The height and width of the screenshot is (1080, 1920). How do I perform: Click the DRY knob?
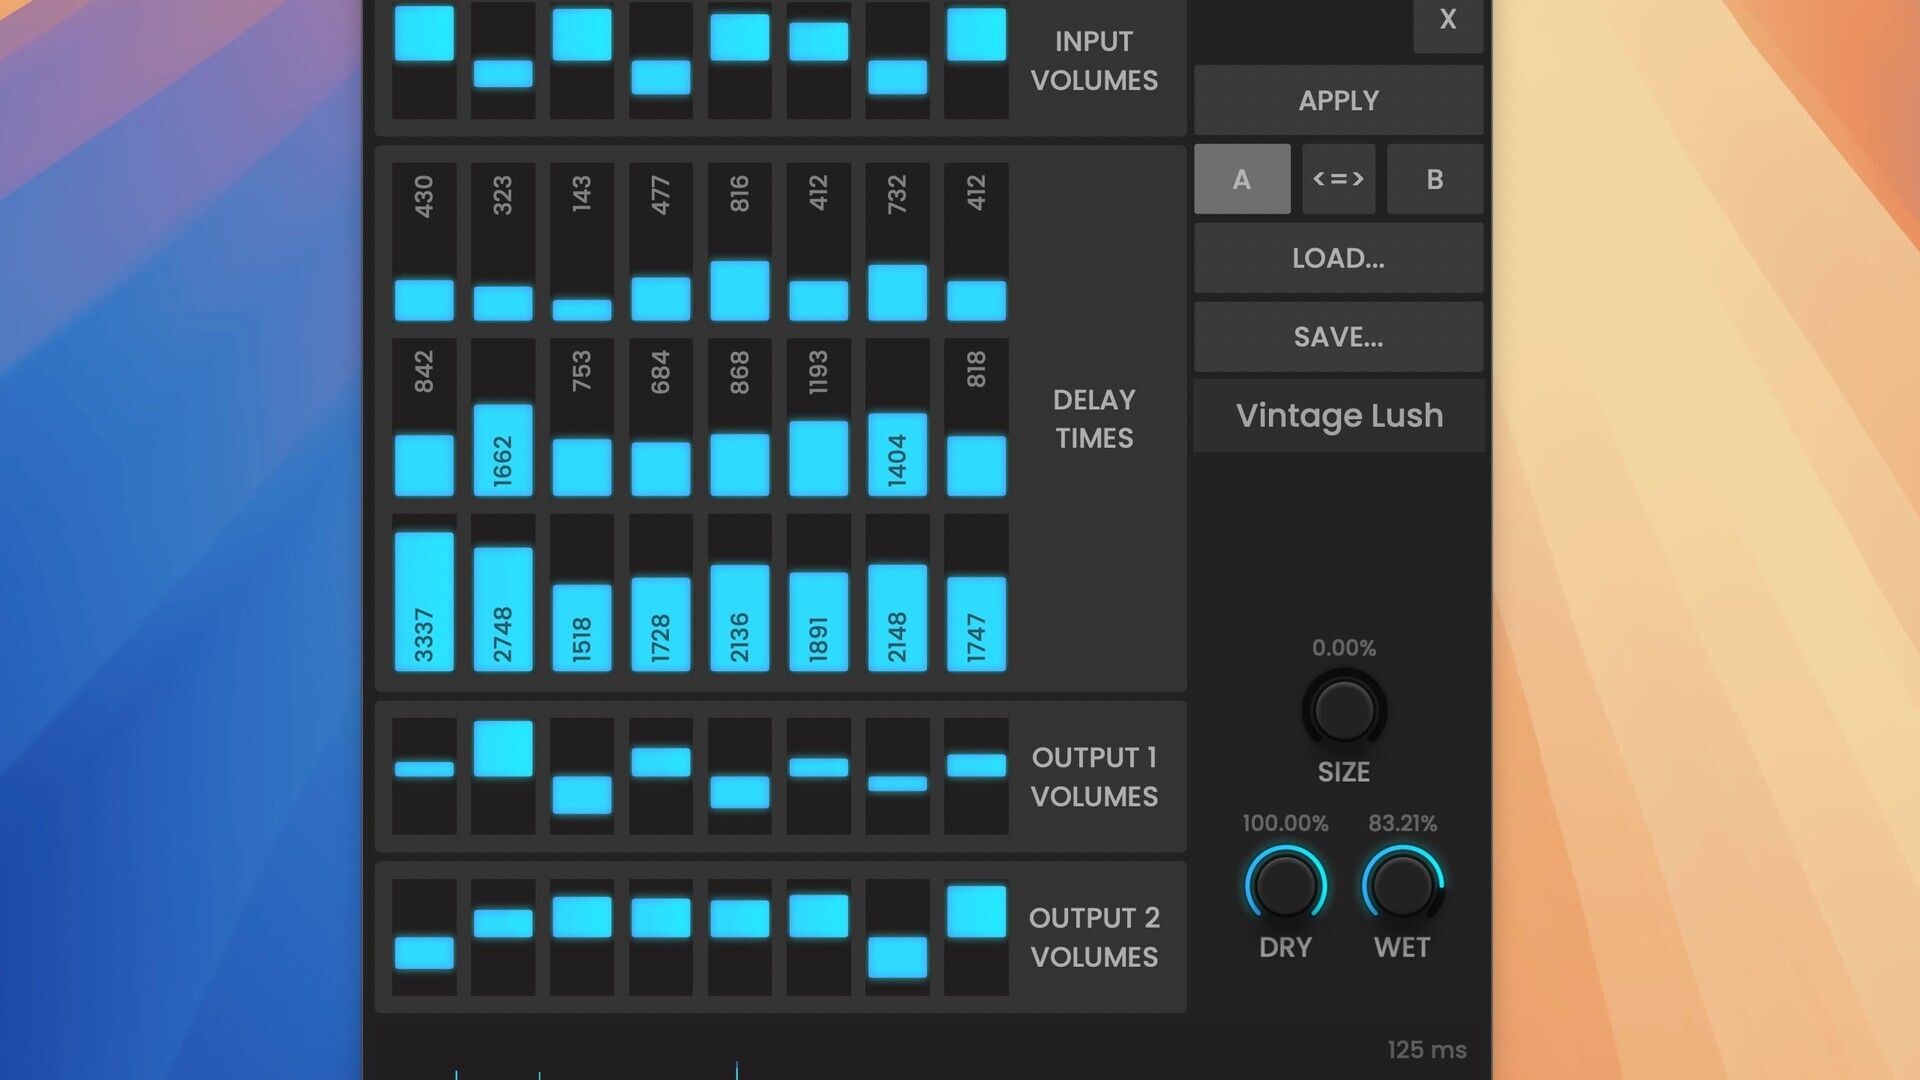click(1285, 885)
